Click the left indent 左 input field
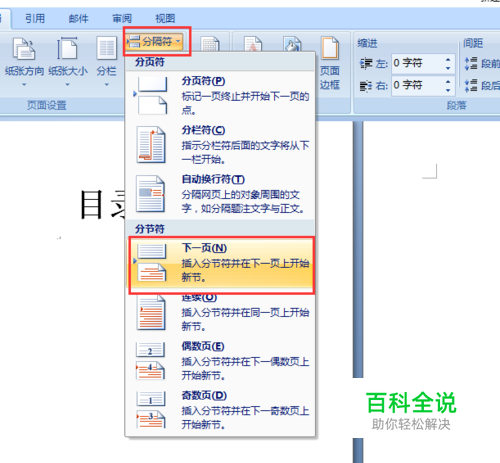Image resolution: width=500 pixels, height=463 pixels. (417, 63)
